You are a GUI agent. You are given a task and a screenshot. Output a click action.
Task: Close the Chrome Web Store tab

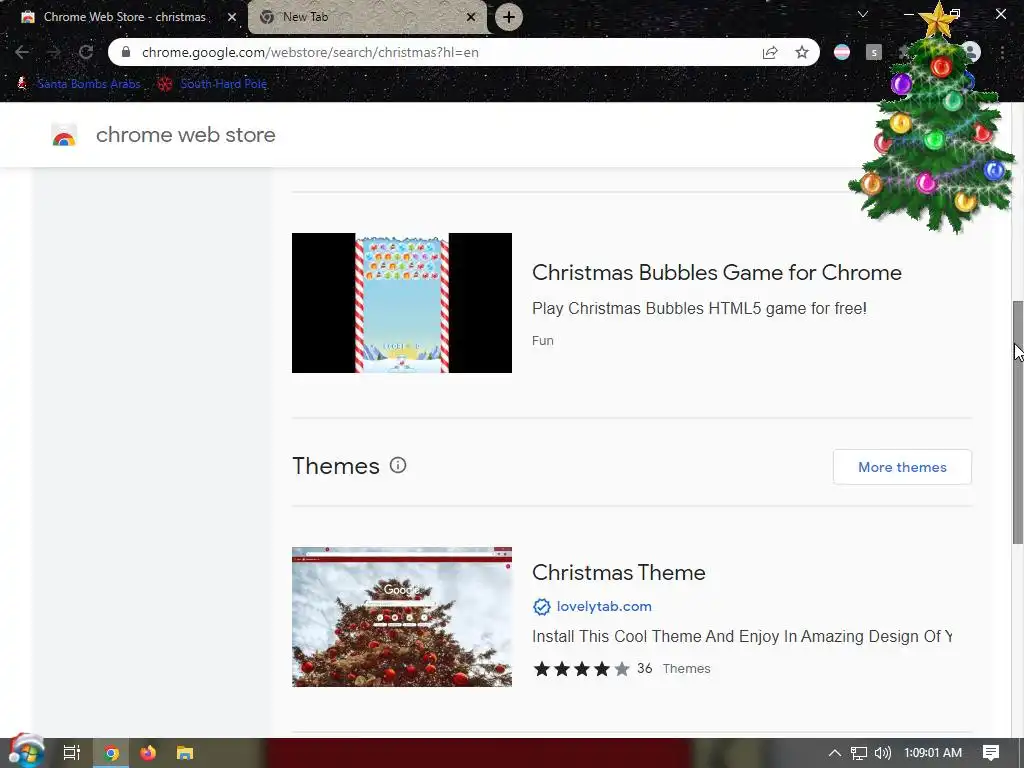tap(232, 17)
